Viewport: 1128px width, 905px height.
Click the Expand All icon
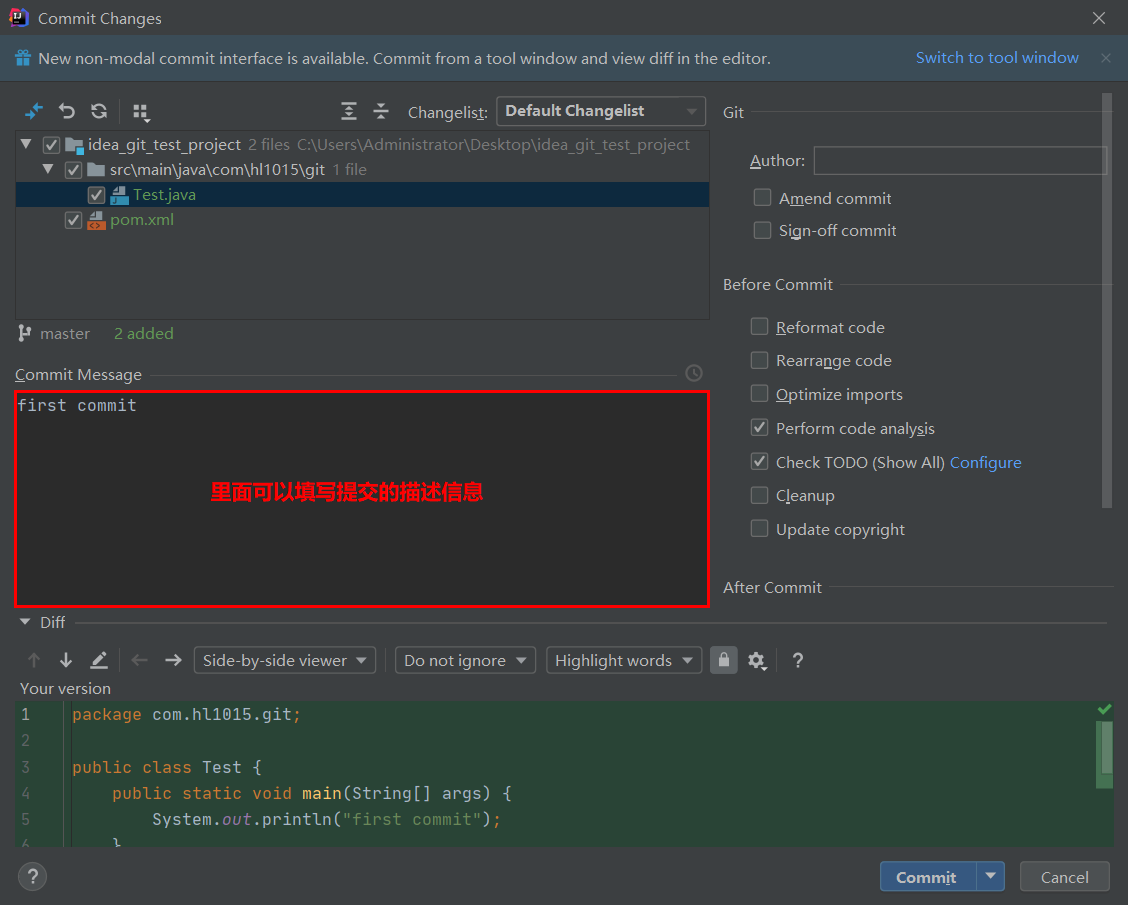[x=349, y=112]
